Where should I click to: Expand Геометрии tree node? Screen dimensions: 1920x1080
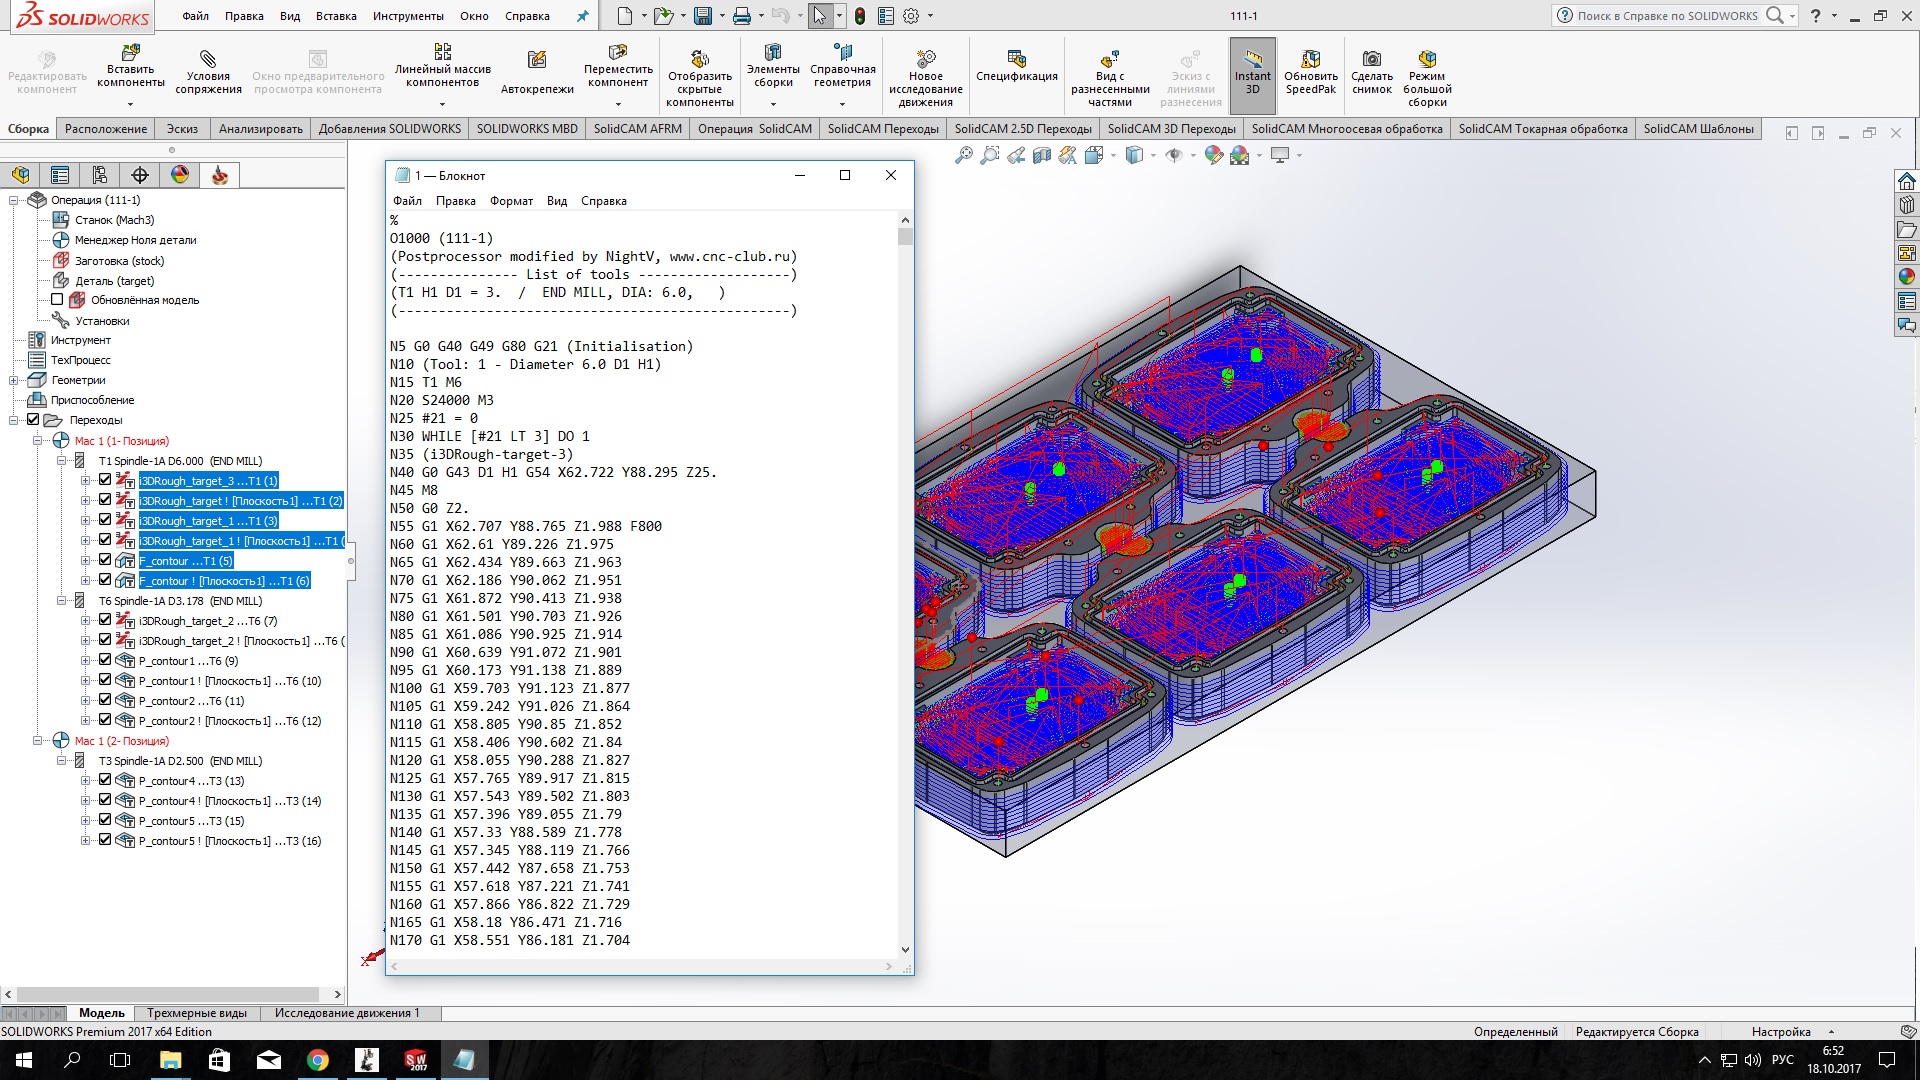[14, 380]
